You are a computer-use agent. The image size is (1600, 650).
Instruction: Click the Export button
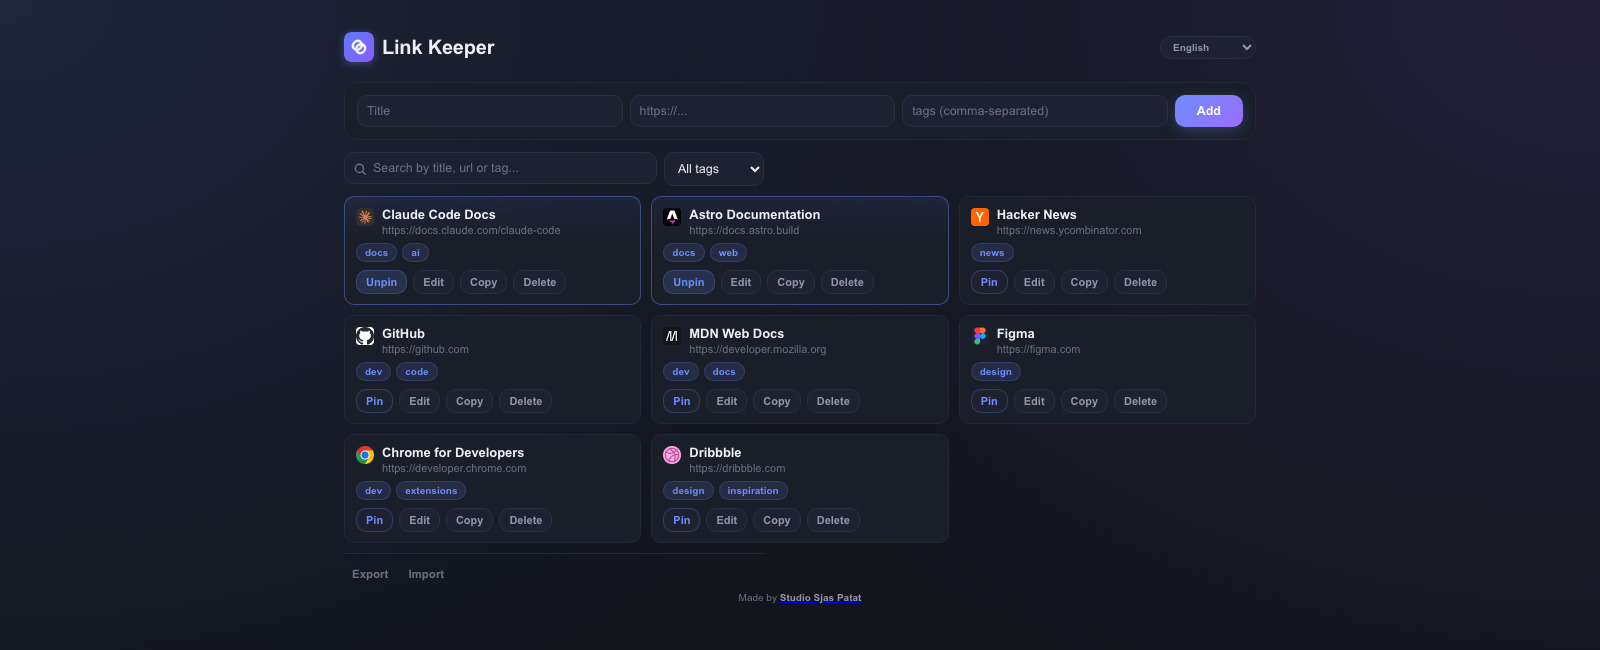click(x=370, y=574)
